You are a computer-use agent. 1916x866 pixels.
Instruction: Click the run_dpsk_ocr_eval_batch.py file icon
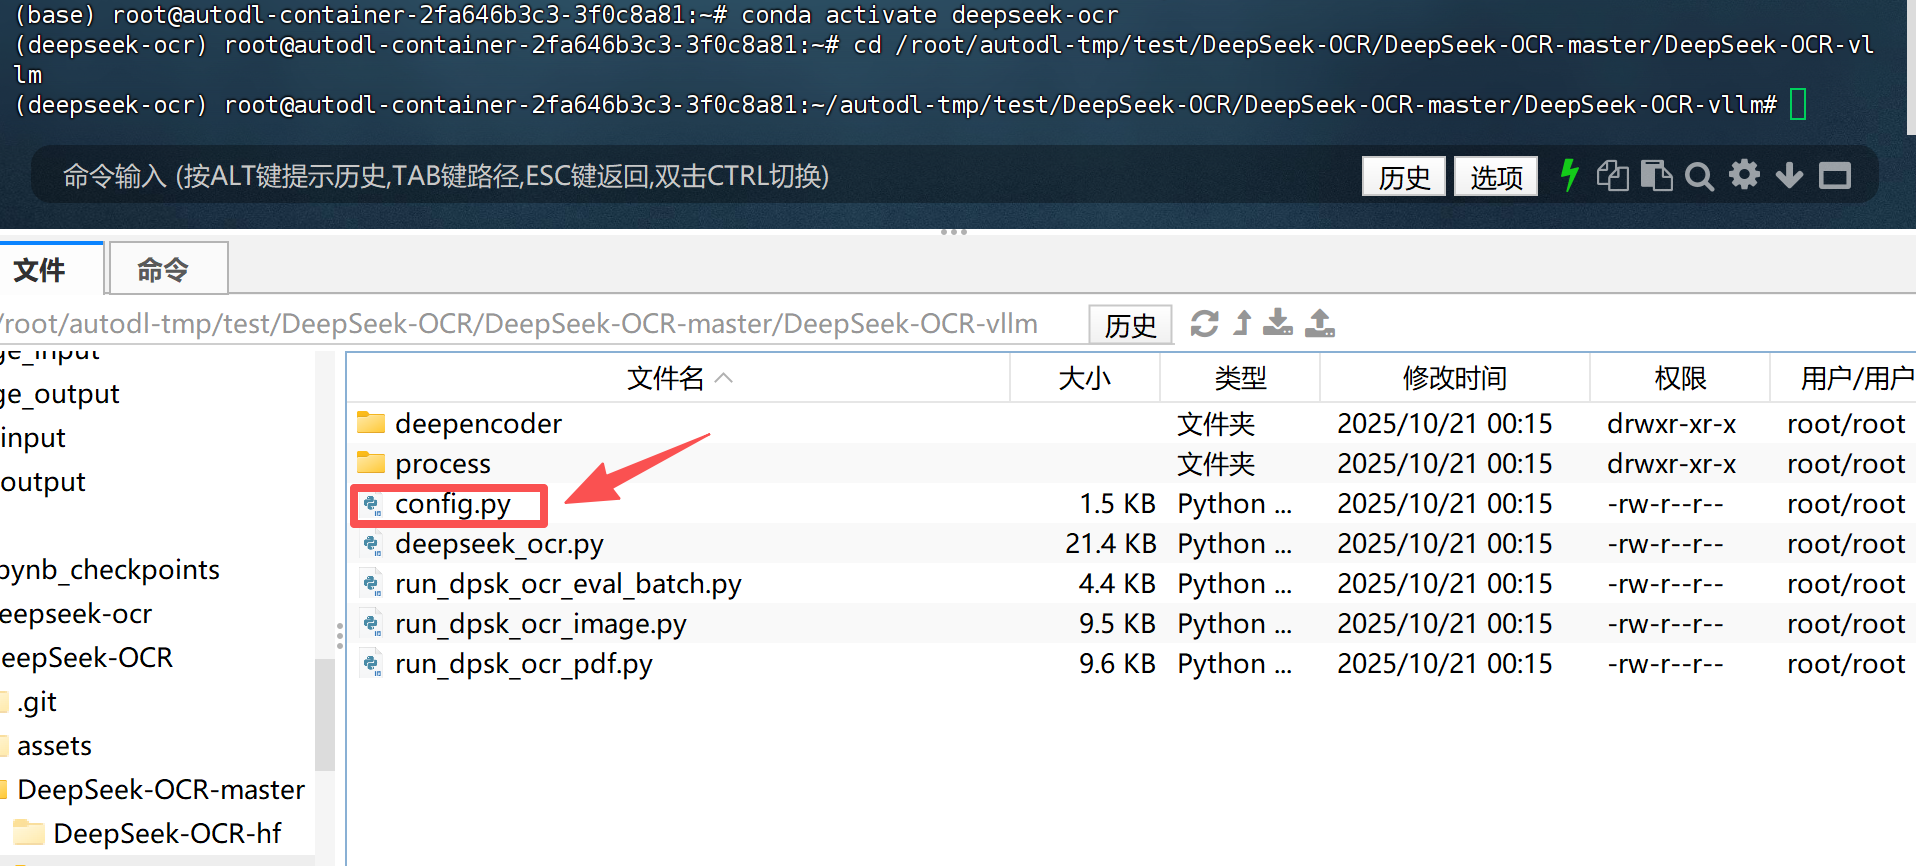click(372, 584)
